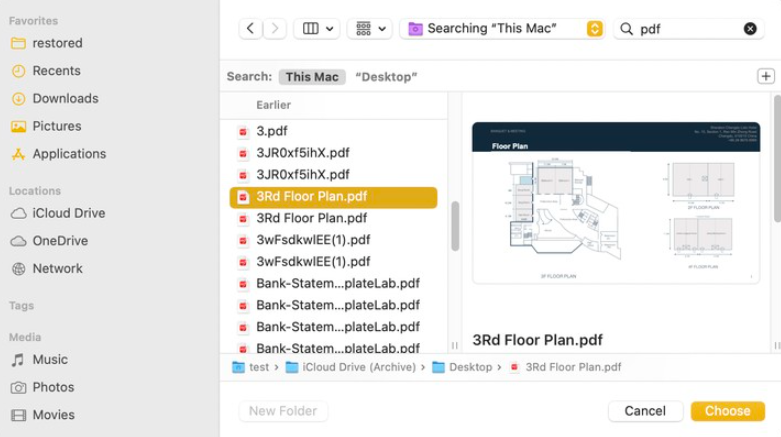The height and width of the screenshot is (437, 781).
Task: Open Downloads in the sidebar
Action: pos(65,99)
